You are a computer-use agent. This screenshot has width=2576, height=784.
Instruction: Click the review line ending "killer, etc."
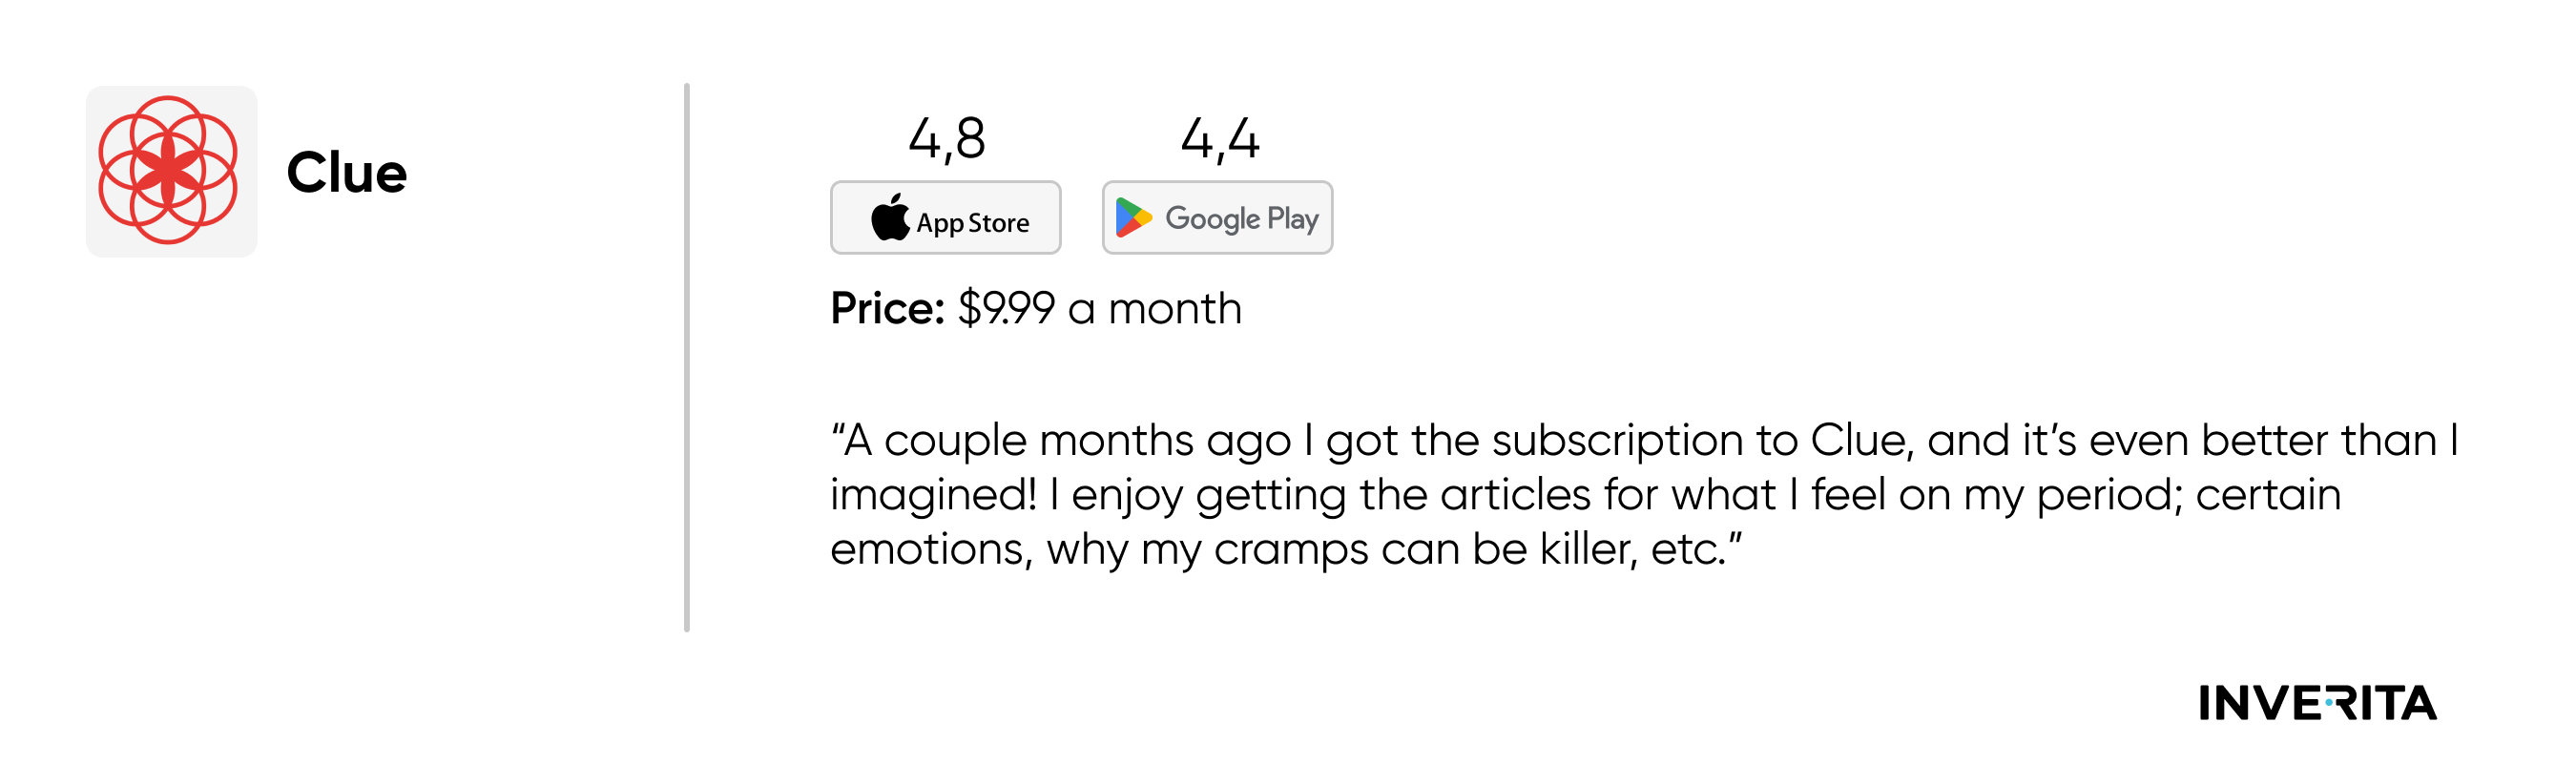coord(1286,549)
